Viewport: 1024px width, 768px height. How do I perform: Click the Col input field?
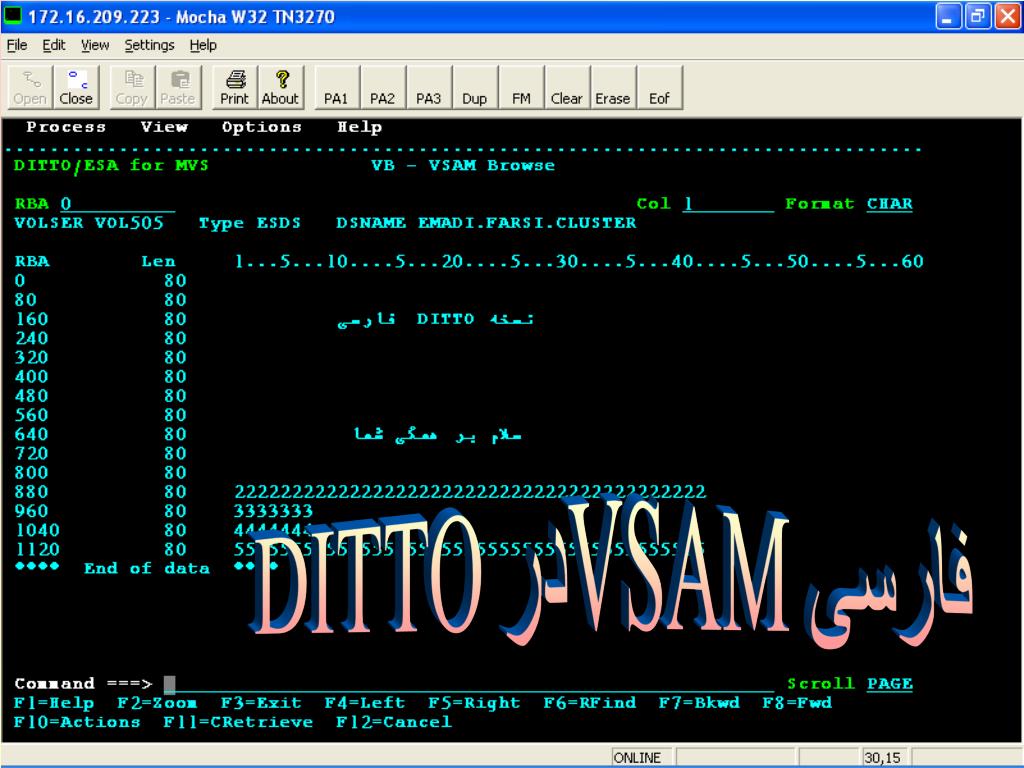(x=728, y=204)
